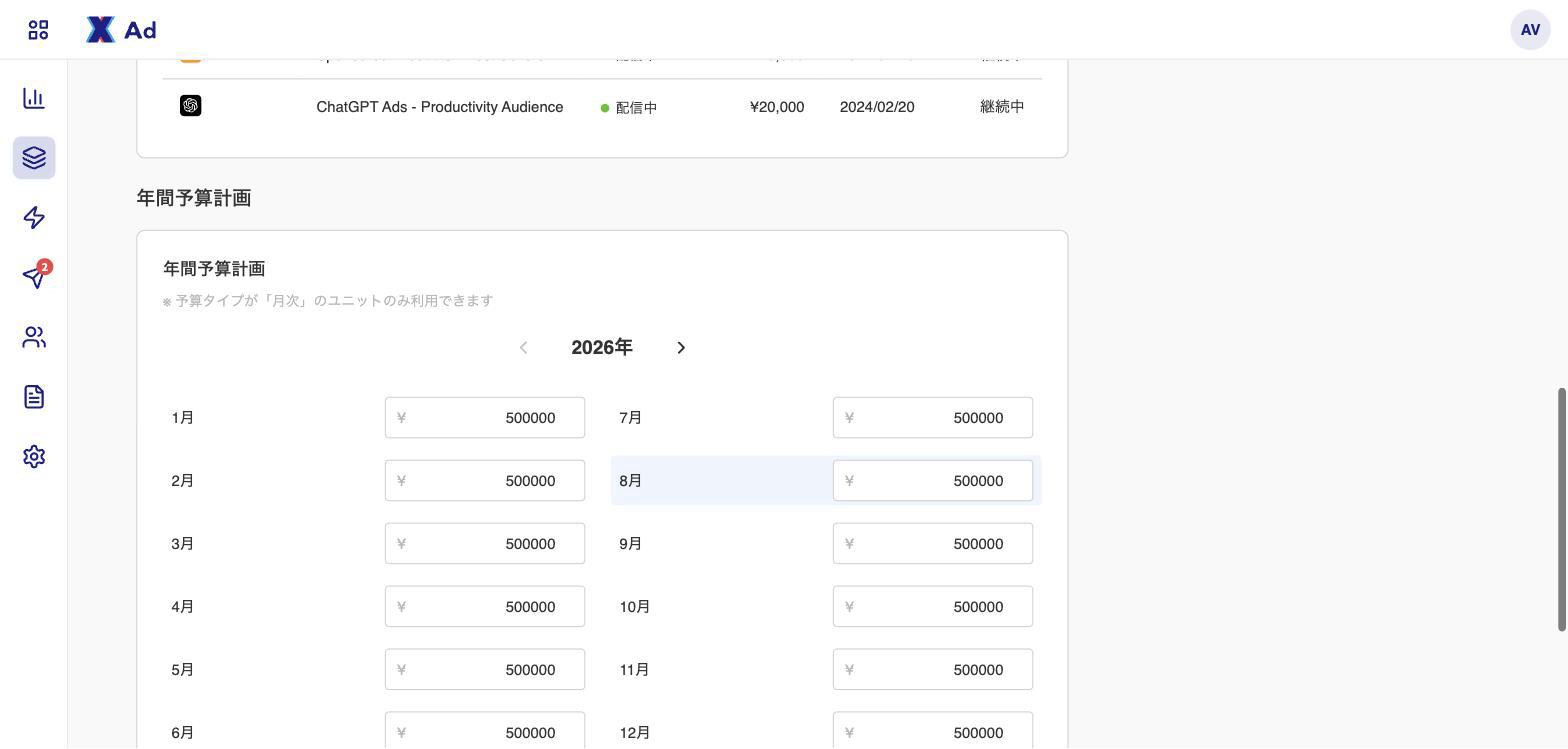This screenshot has width=1568, height=749.
Task: Open the bar chart analytics sidebar icon
Action: (x=34, y=98)
